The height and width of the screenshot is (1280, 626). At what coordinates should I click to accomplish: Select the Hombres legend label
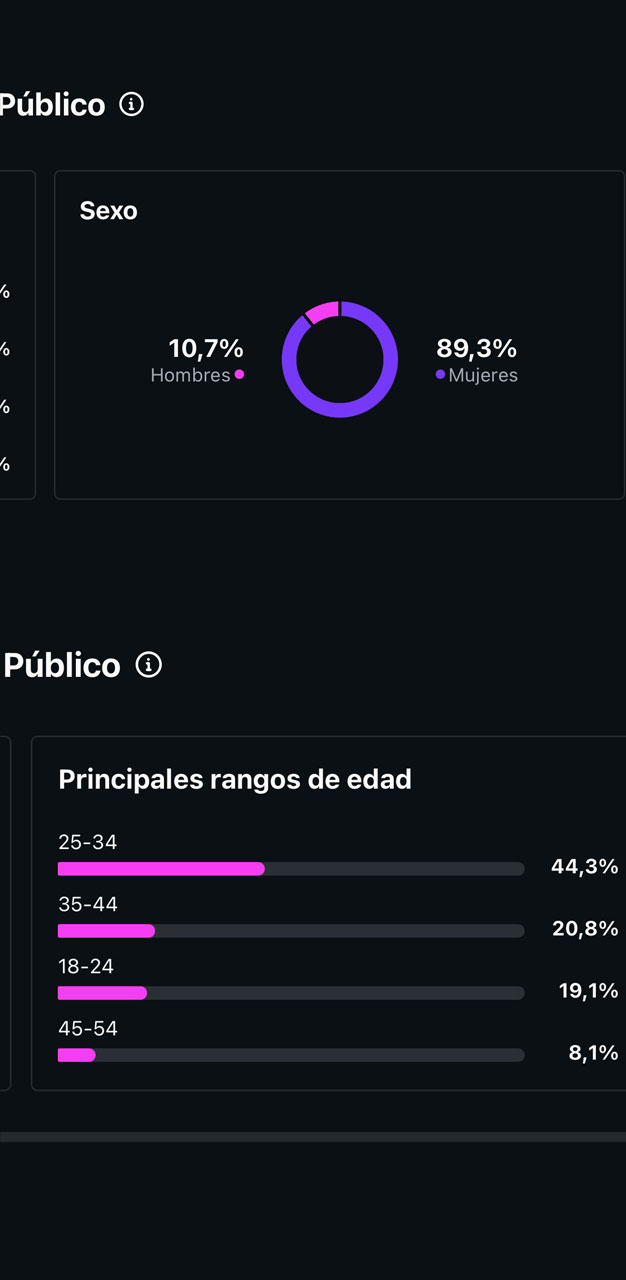point(190,376)
